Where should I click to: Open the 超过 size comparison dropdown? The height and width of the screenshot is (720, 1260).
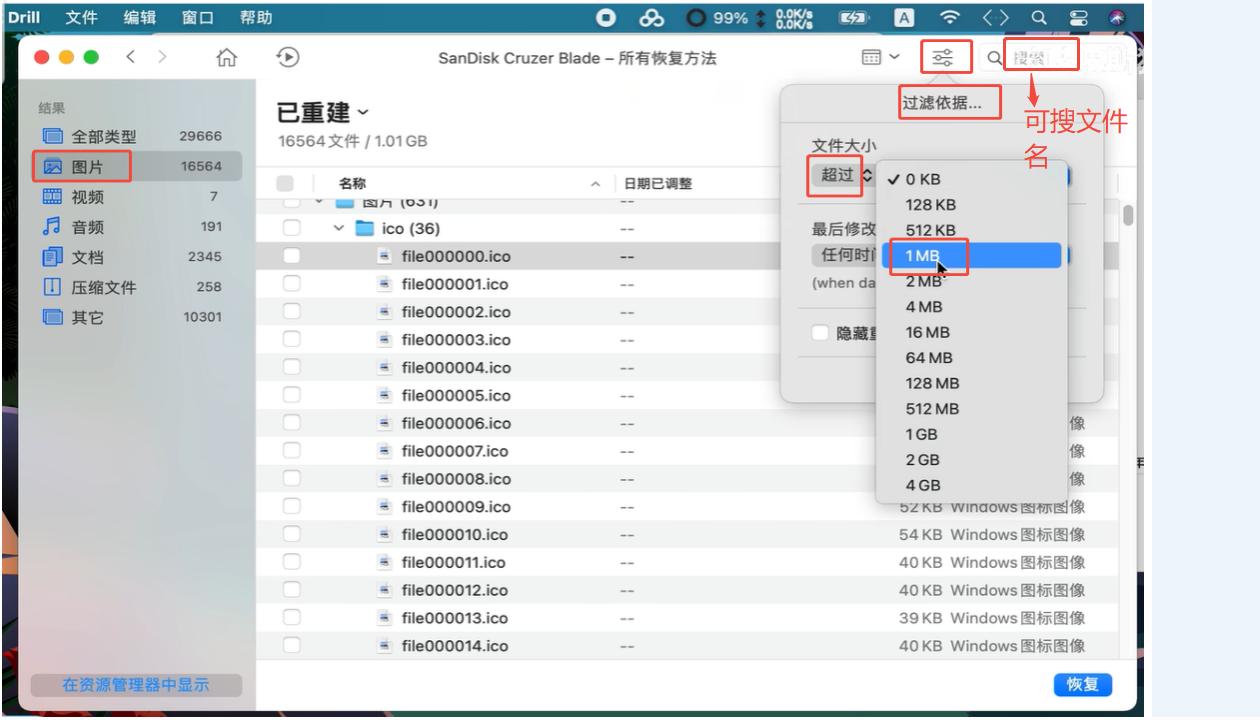pos(845,175)
